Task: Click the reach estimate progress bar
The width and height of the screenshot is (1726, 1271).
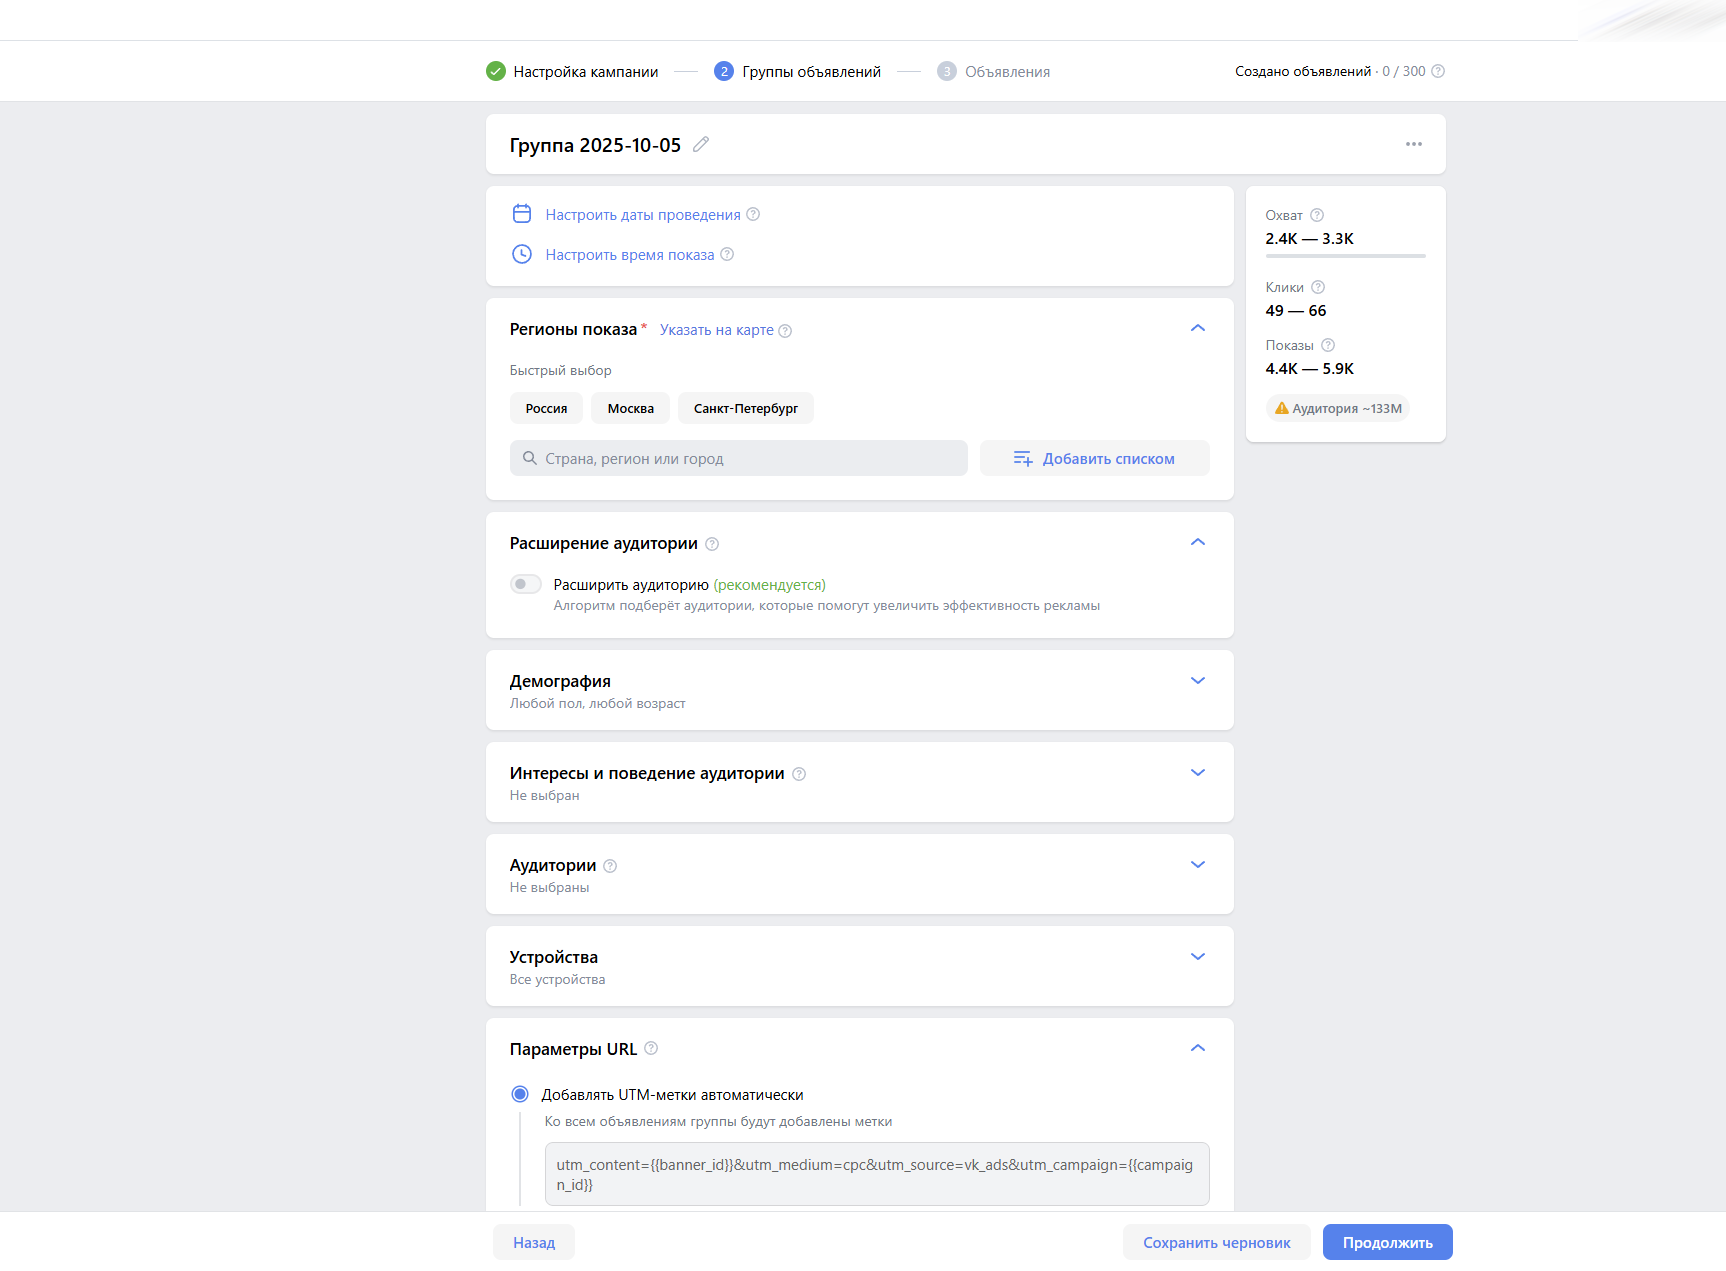Action: point(1345,257)
